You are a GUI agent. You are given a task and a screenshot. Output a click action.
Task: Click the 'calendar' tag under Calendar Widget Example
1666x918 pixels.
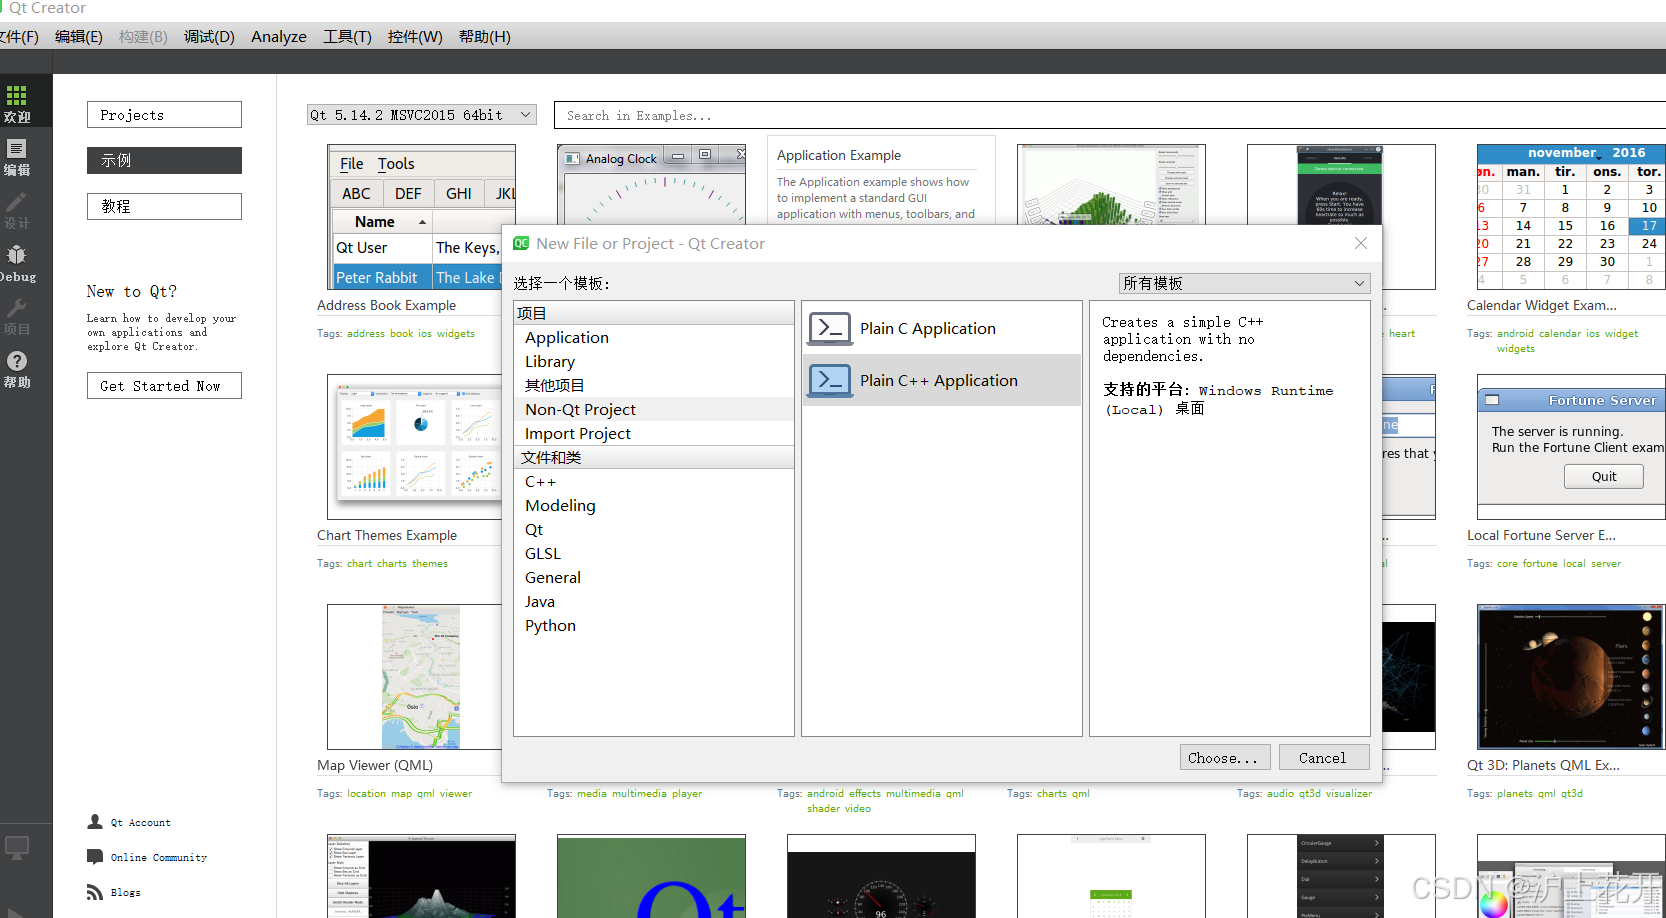[1560, 334]
